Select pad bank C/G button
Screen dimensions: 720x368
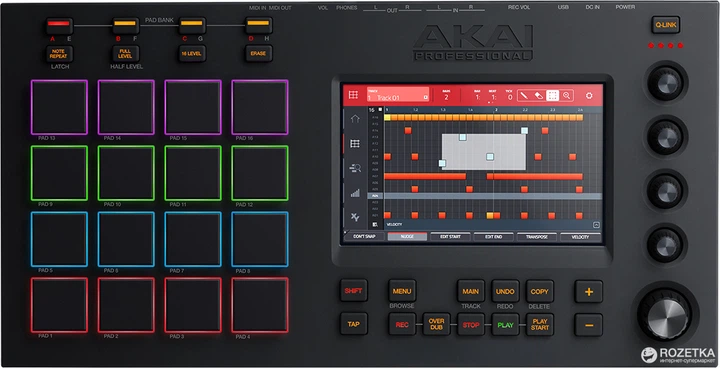click(192, 25)
